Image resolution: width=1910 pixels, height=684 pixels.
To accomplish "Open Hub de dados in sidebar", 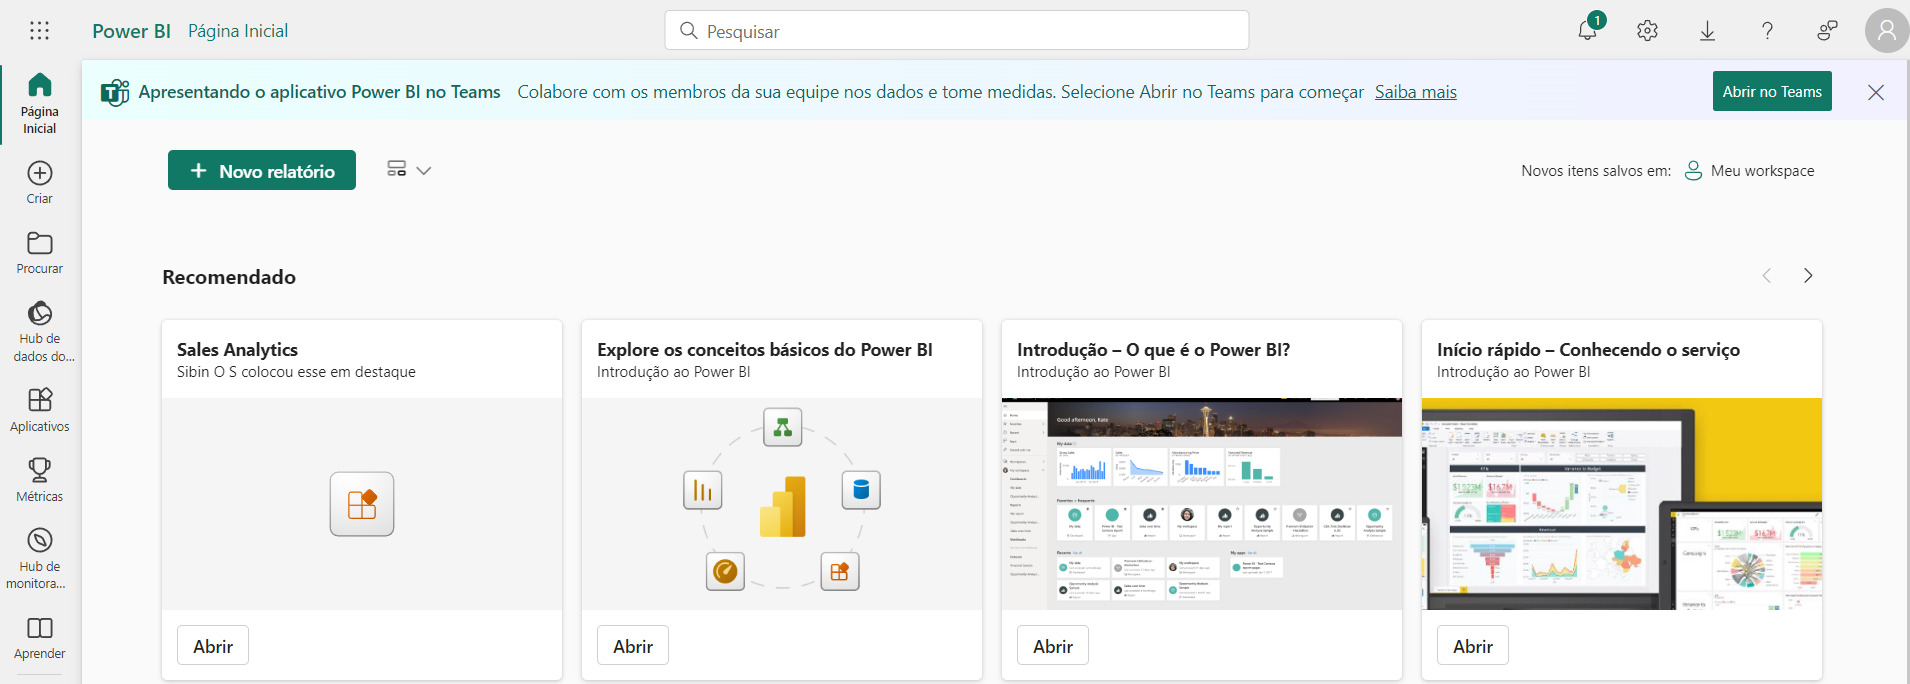I will click(40, 332).
